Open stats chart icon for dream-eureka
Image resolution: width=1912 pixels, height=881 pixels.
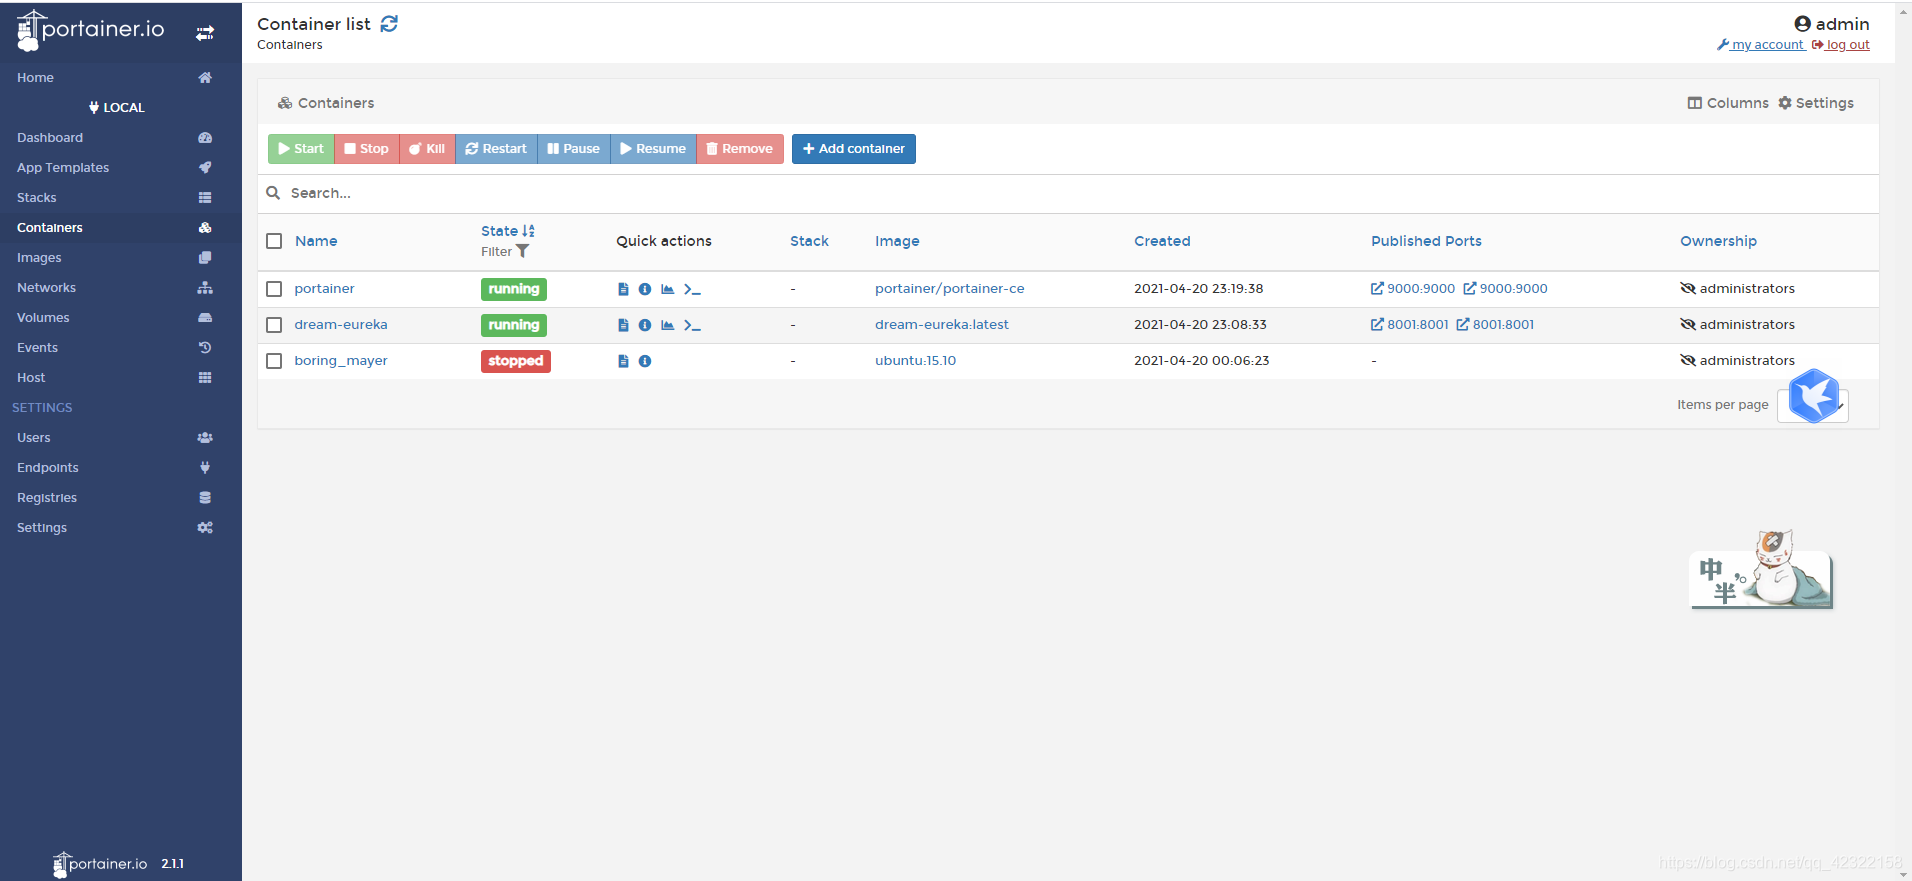point(668,325)
